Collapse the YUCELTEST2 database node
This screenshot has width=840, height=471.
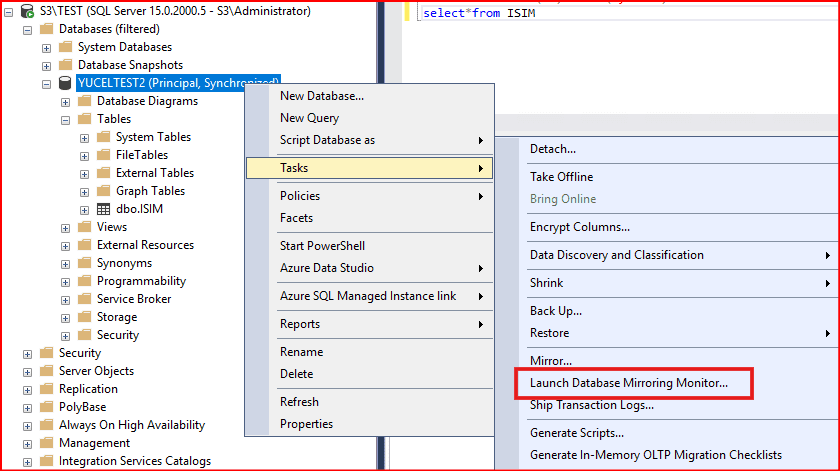[47, 83]
